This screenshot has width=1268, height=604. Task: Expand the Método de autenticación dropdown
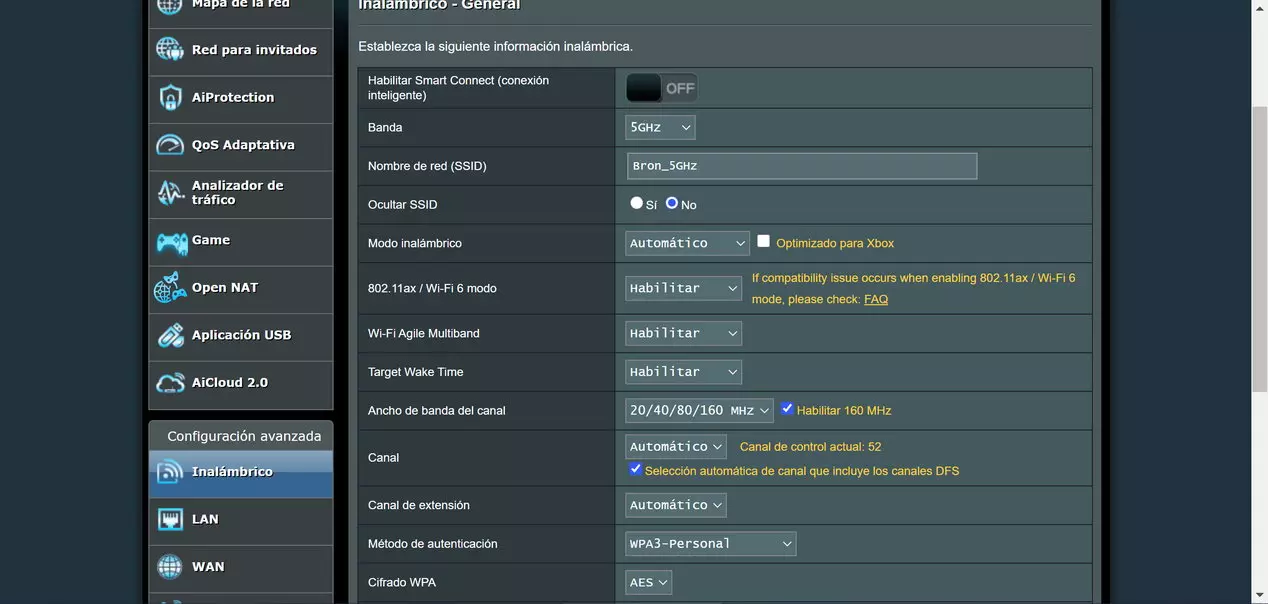click(x=710, y=544)
